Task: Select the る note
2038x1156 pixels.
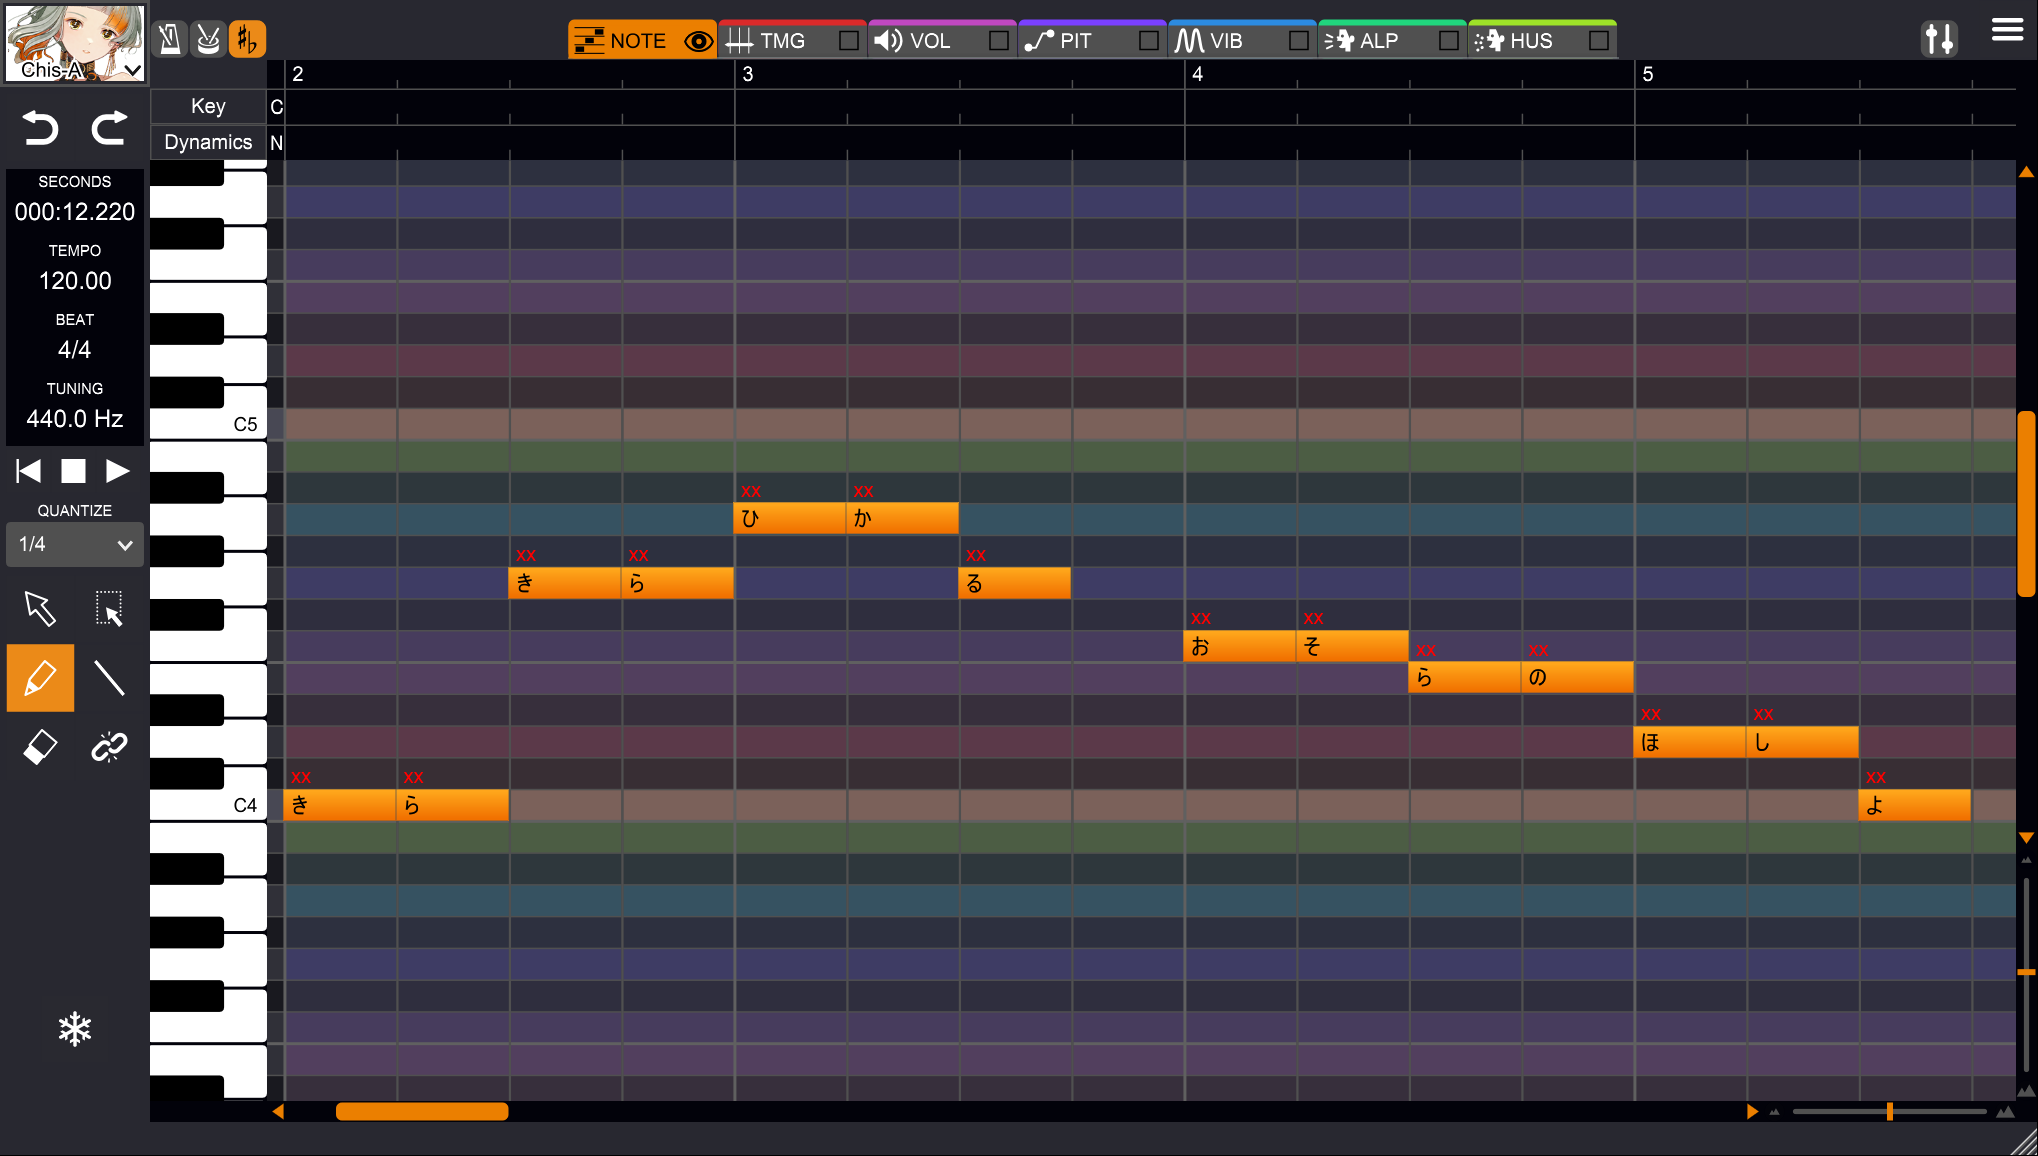Action: click(1015, 583)
